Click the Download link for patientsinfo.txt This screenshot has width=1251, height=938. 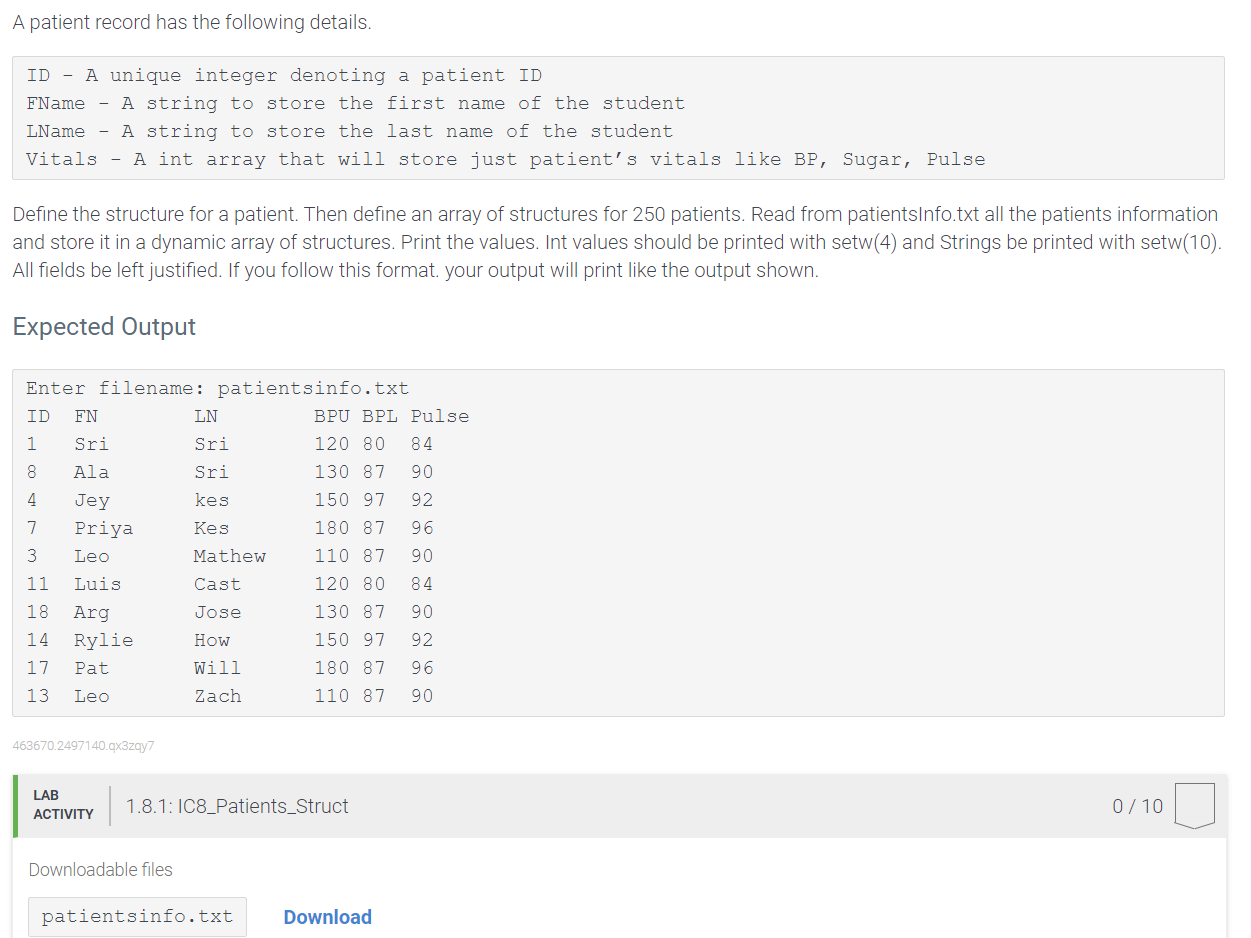(327, 916)
